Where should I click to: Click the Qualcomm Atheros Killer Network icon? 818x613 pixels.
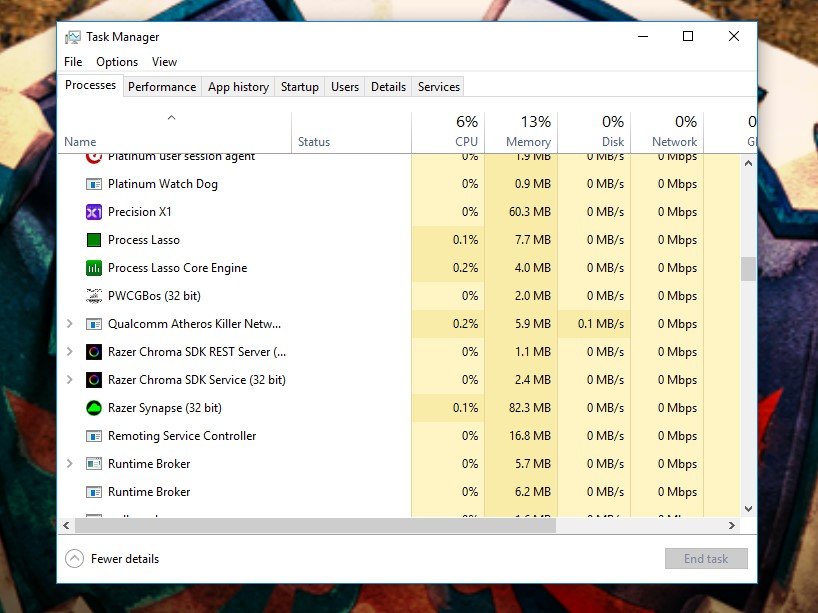coord(93,324)
